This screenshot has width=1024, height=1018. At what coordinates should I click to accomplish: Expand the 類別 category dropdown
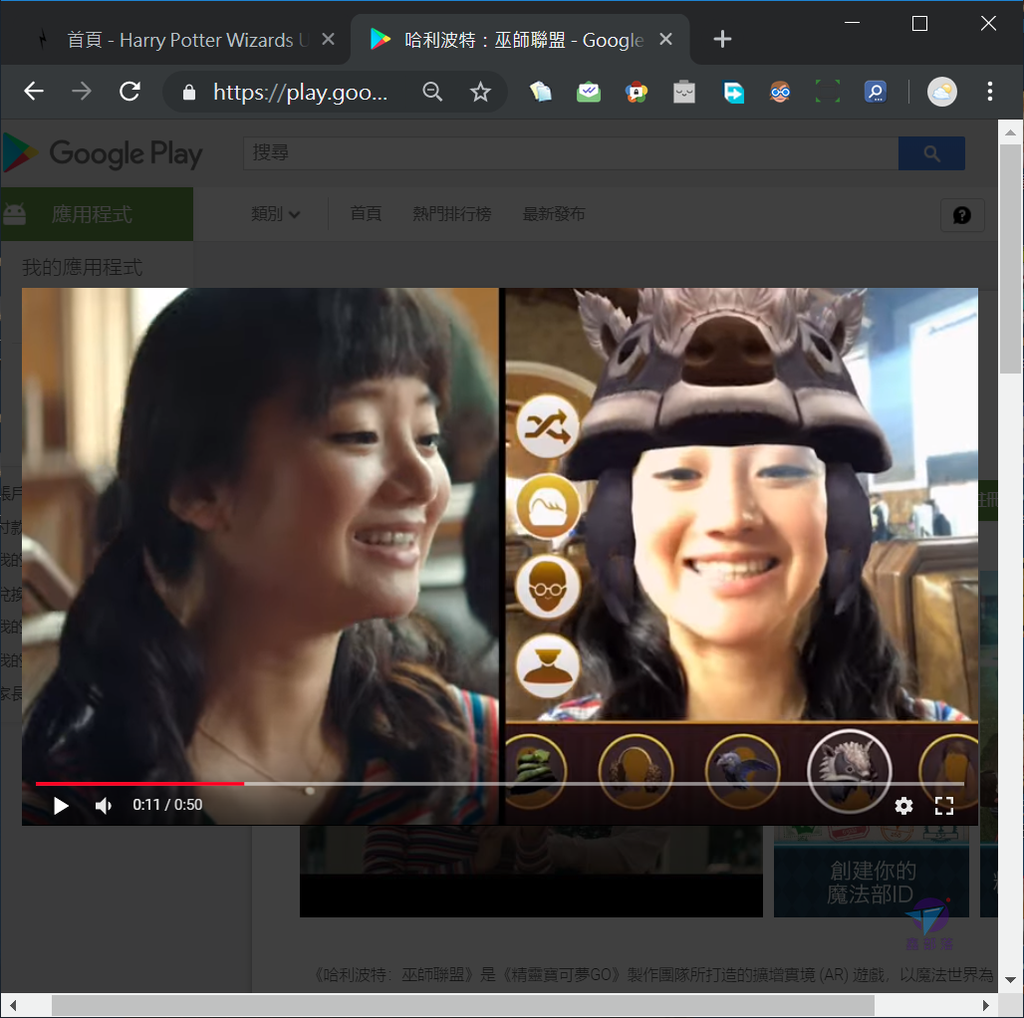point(276,214)
